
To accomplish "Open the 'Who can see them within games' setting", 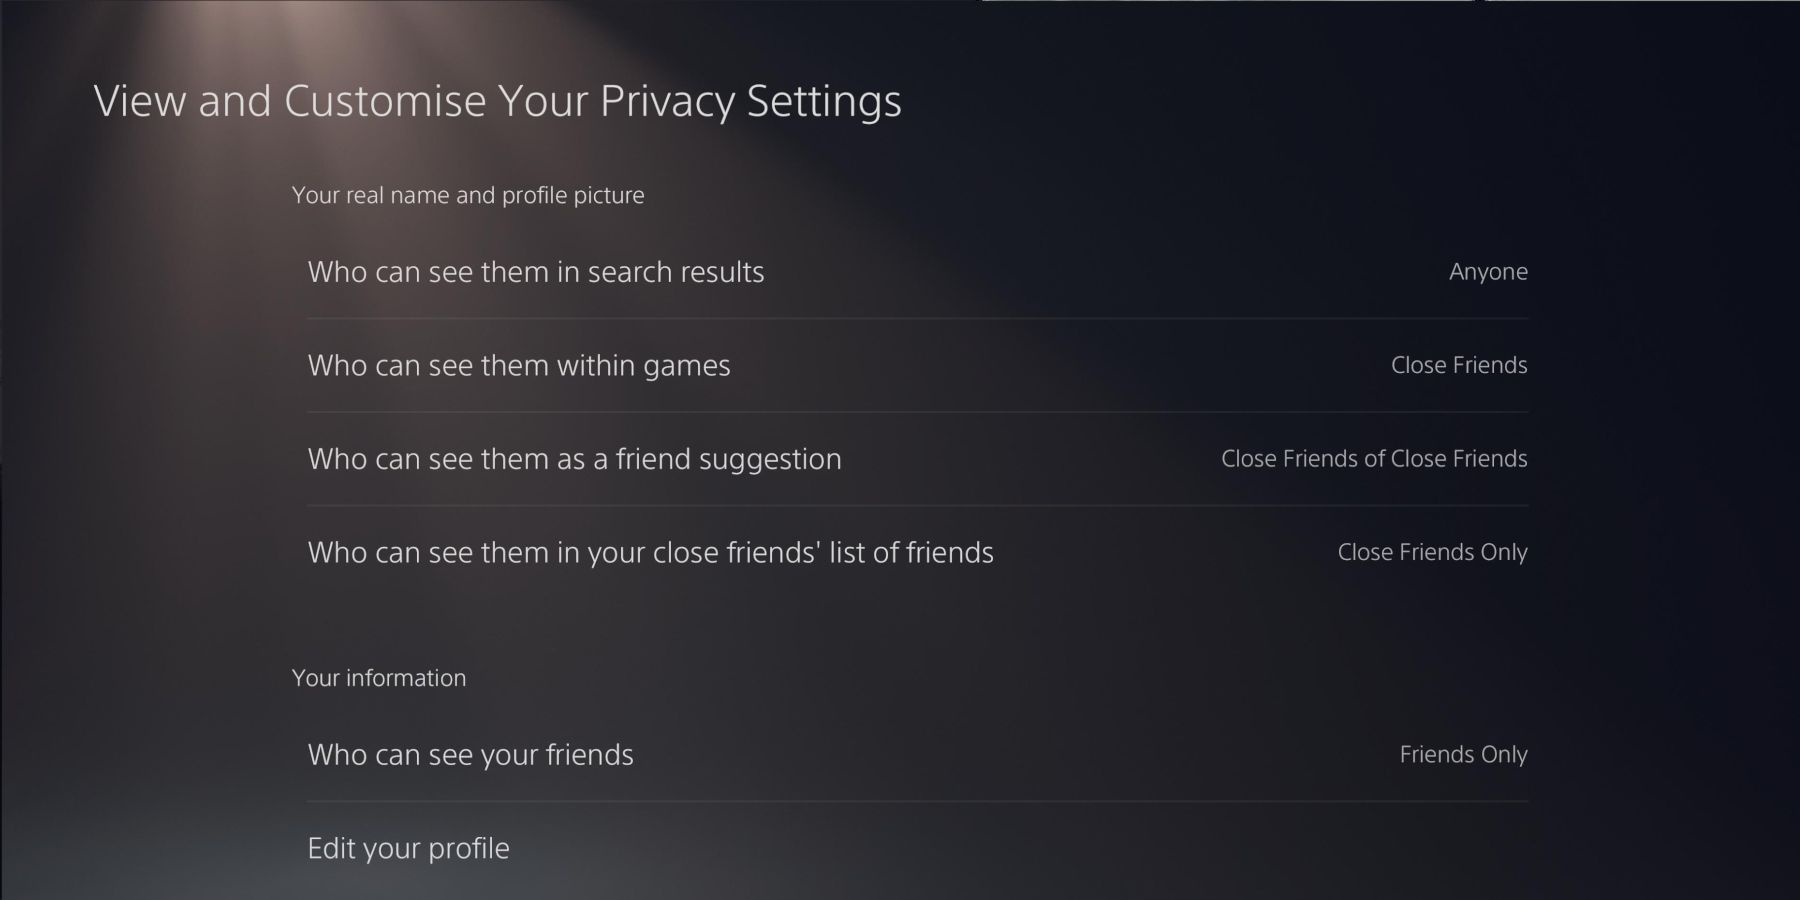I will (519, 365).
